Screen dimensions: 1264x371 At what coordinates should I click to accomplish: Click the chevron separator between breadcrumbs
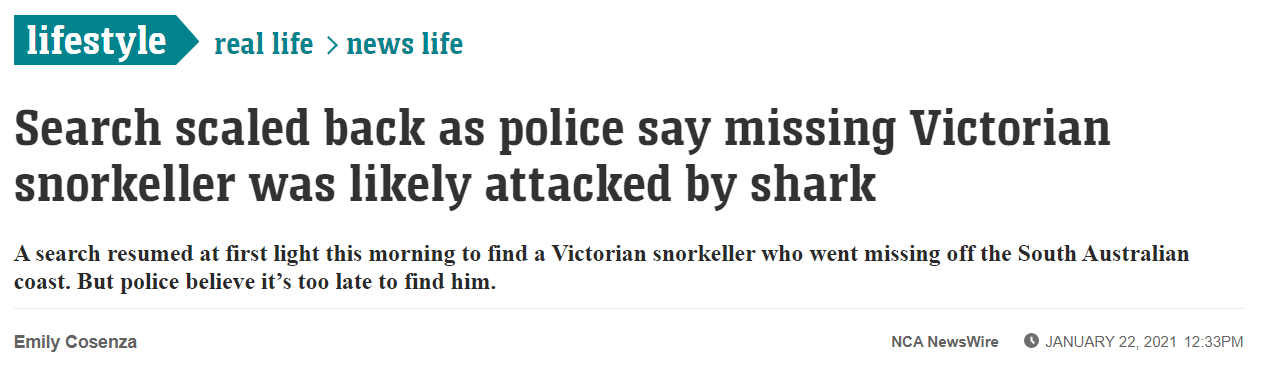coord(332,45)
